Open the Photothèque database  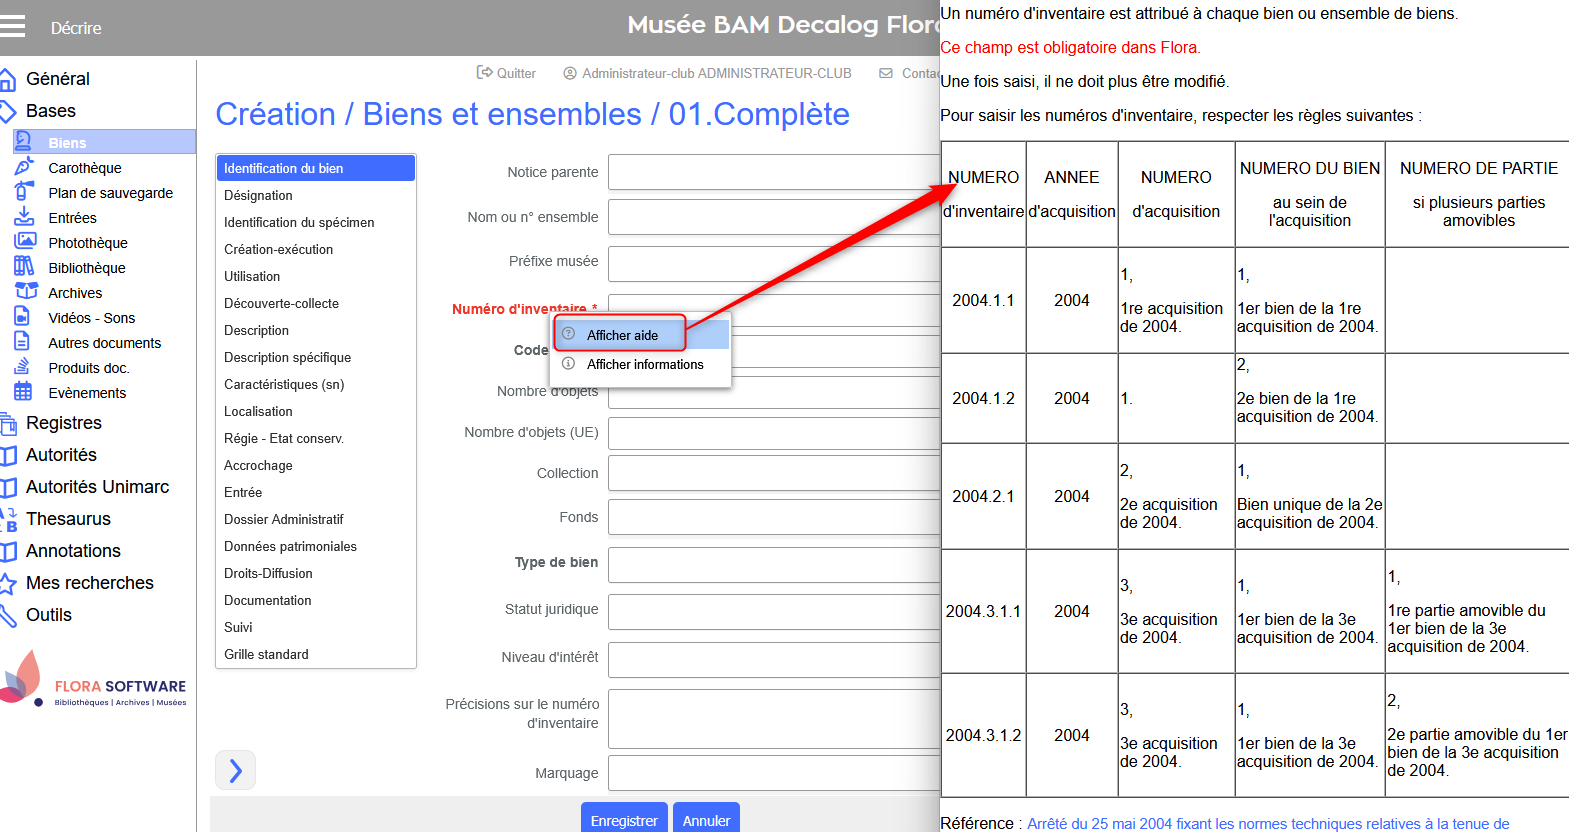click(x=88, y=243)
